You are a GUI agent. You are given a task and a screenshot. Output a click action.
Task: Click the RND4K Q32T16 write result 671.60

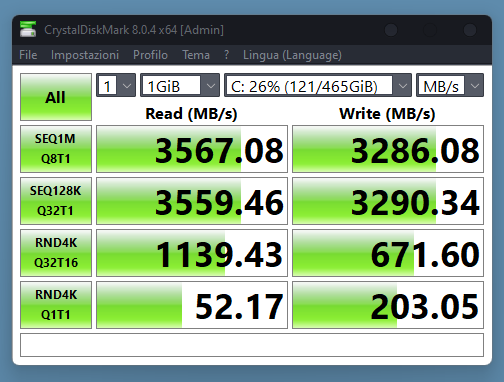388,253
